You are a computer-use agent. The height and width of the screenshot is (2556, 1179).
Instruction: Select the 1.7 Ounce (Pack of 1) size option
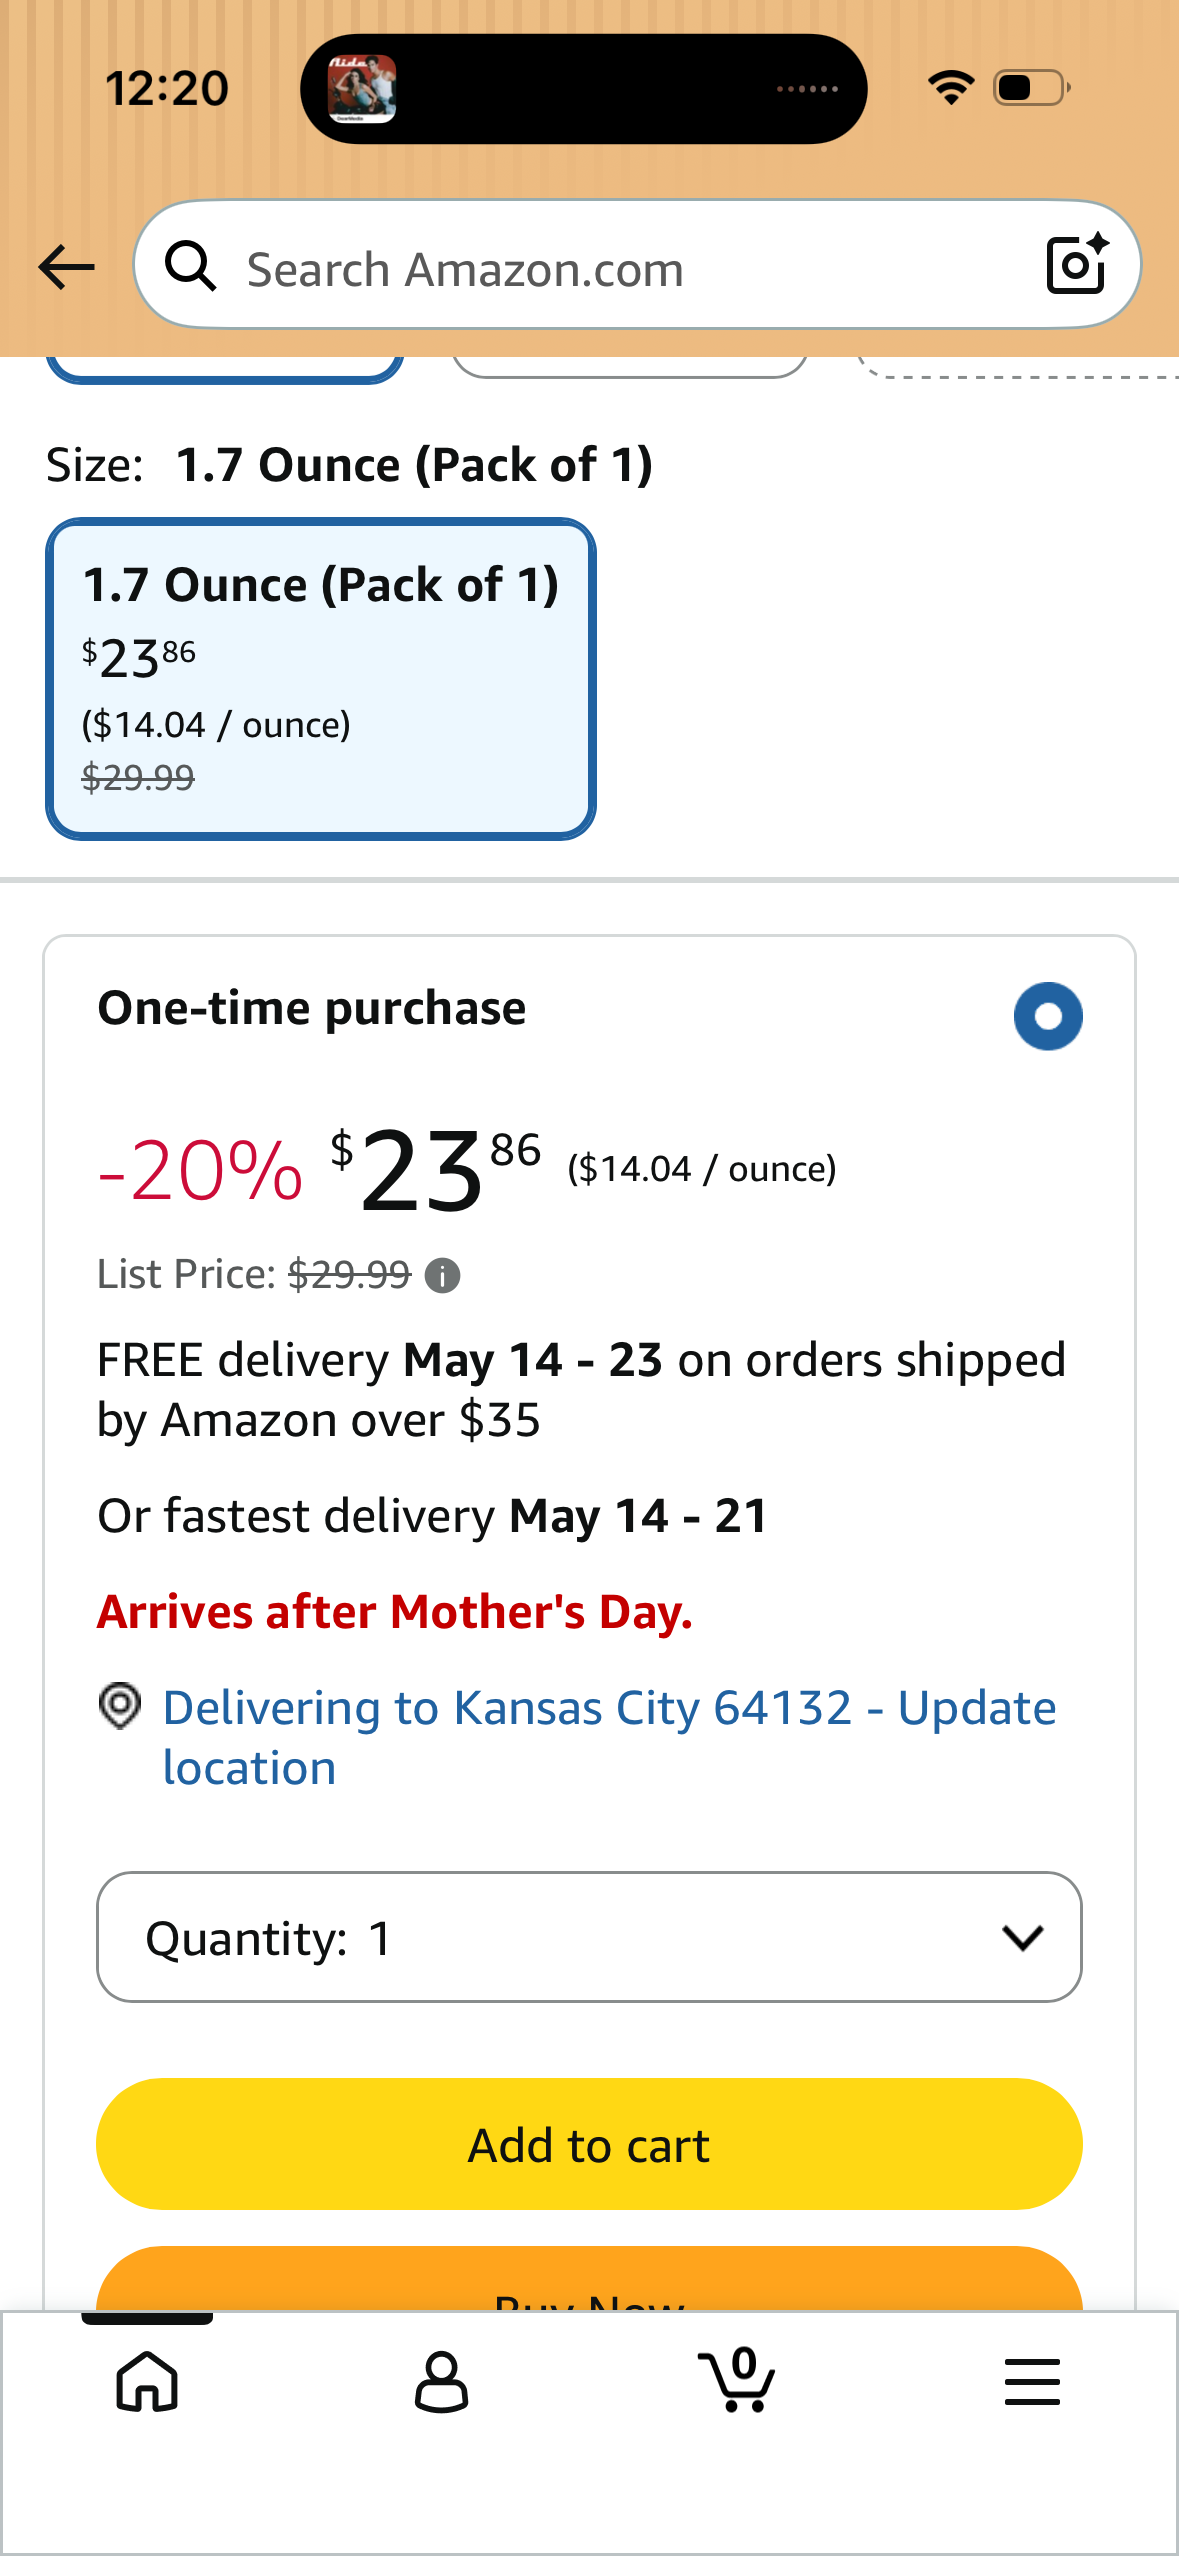pyautogui.click(x=321, y=679)
